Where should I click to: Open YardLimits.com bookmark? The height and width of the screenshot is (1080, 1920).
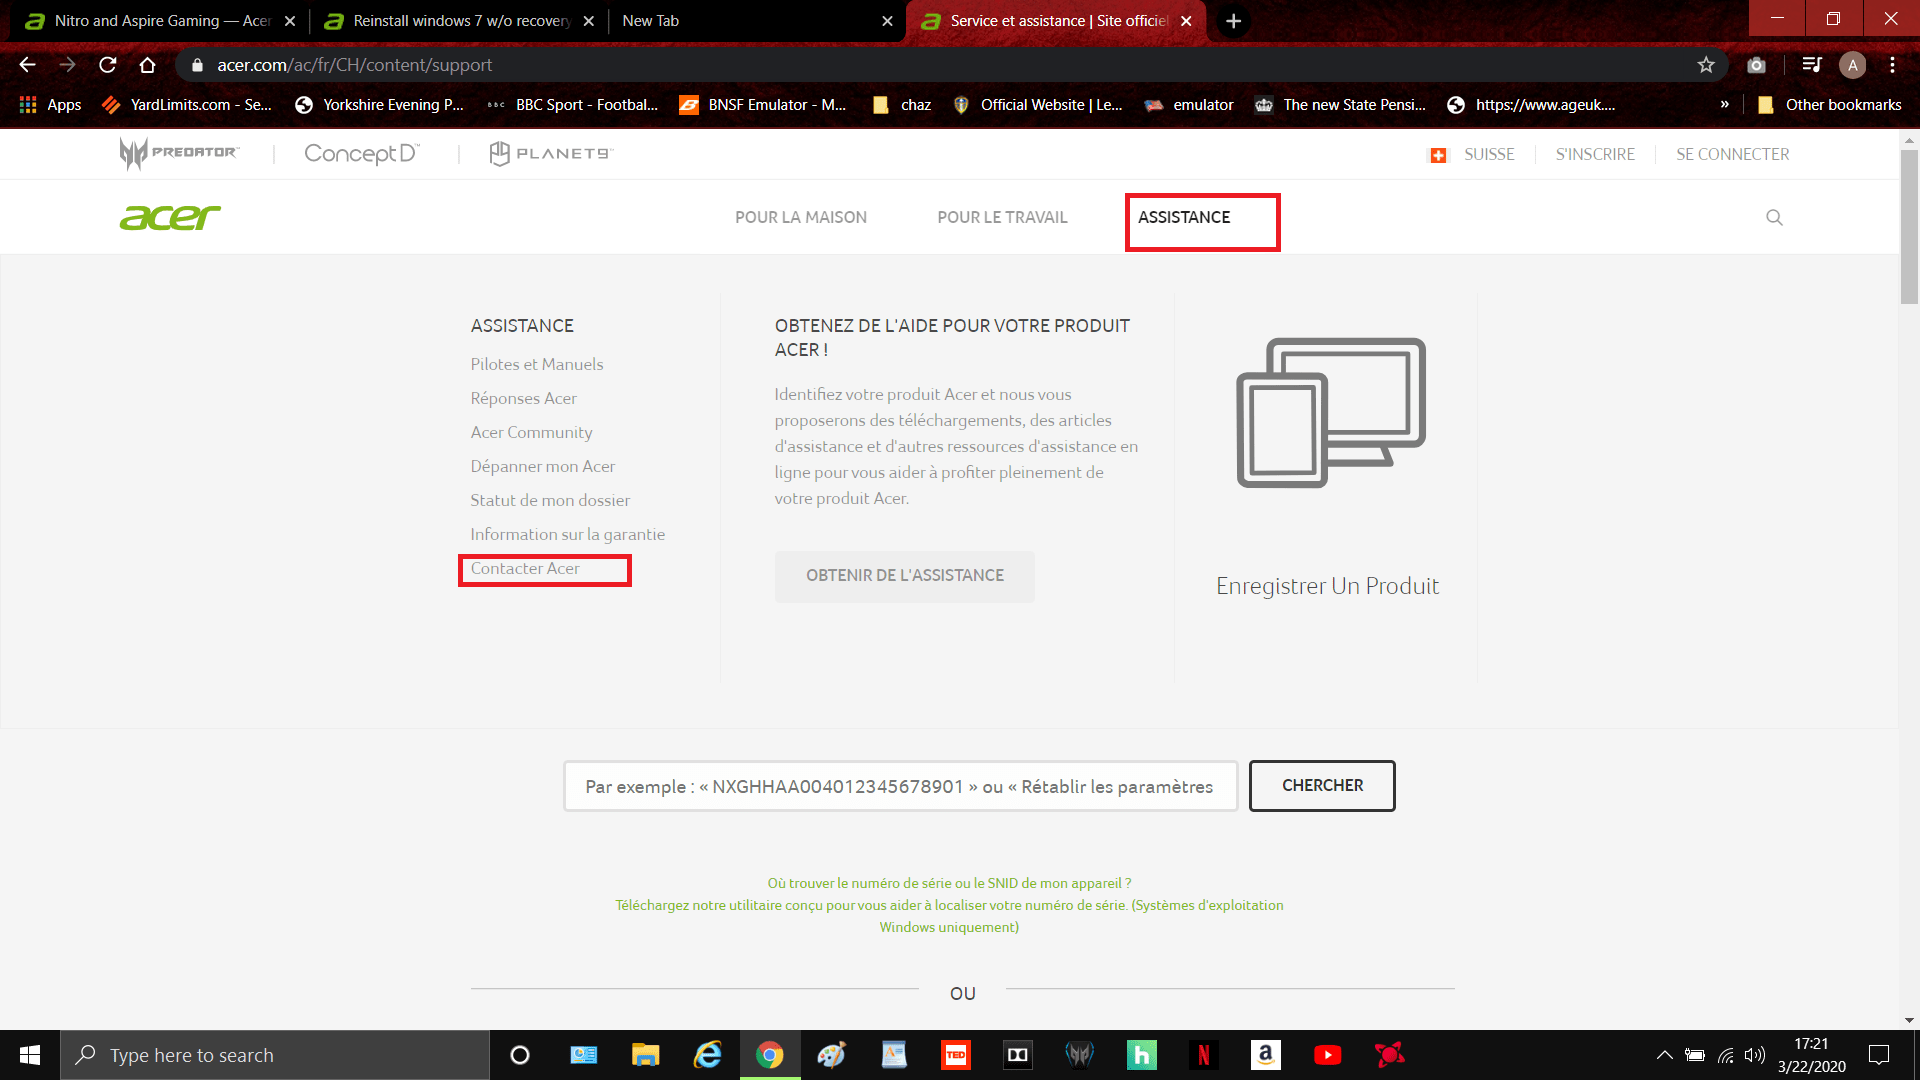pyautogui.click(x=186, y=105)
